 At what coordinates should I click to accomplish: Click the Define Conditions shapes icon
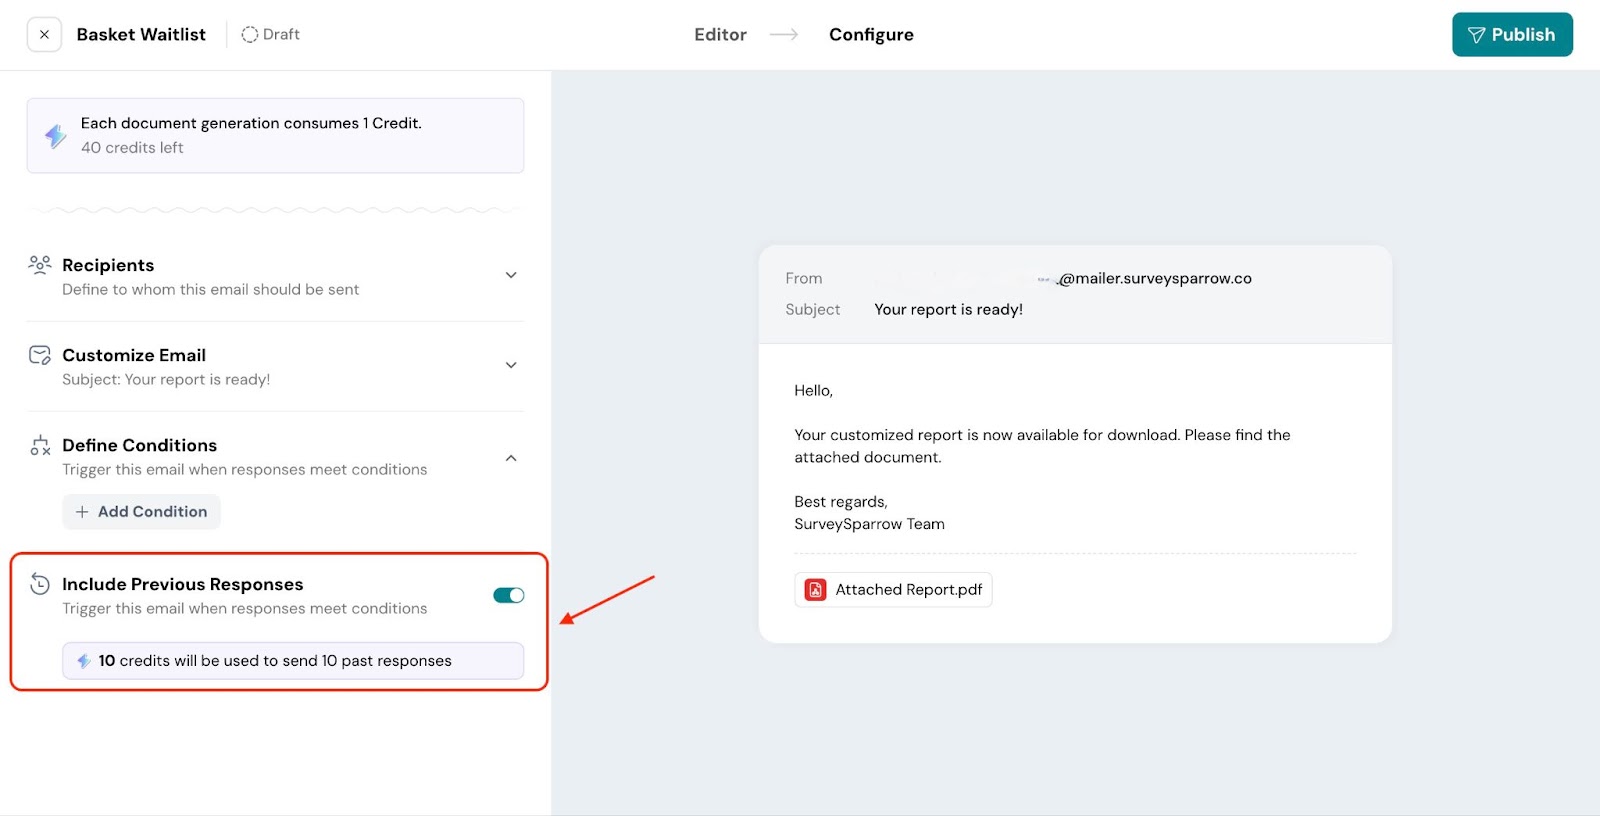click(x=40, y=445)
